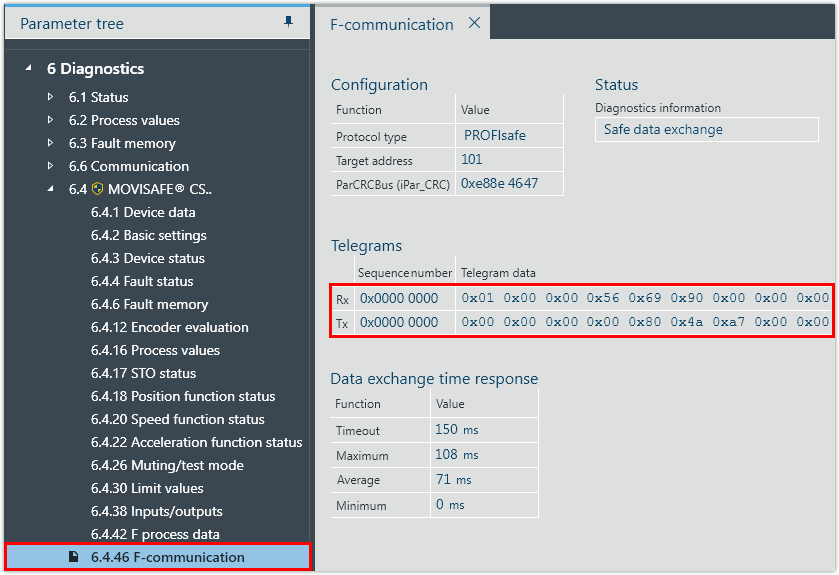Switch to the F-communication tab
839x575 pixels.
tap(391, 24)
